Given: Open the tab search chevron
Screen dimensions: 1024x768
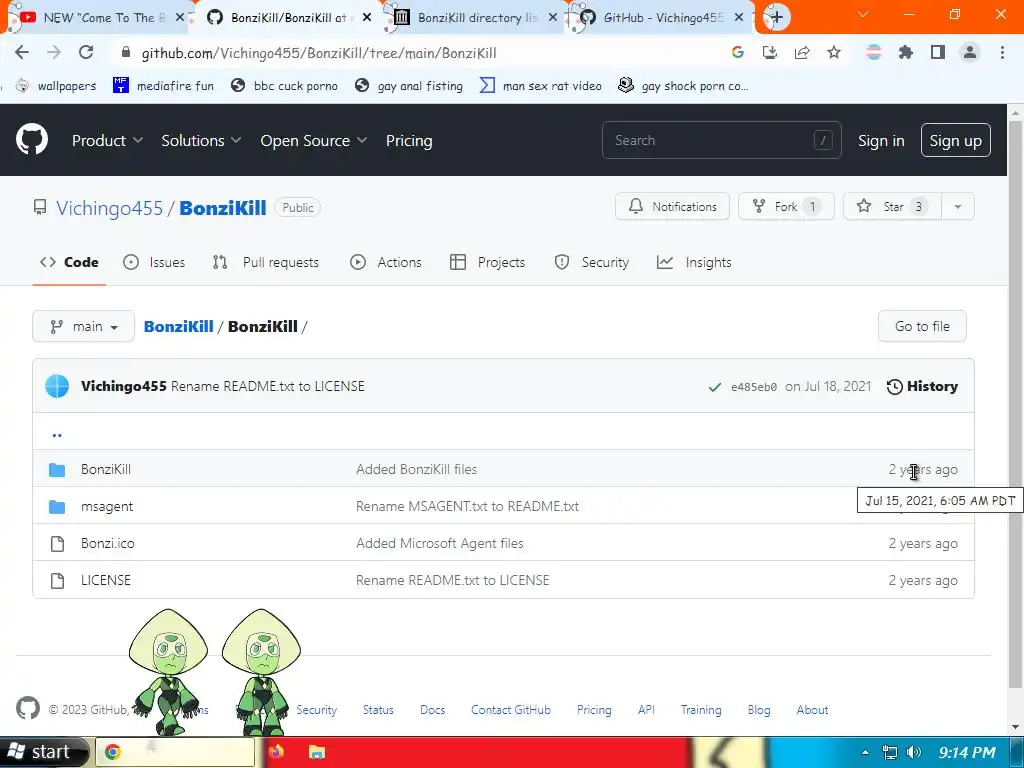Looking at the screenshot, I should (x=863, y=14).
